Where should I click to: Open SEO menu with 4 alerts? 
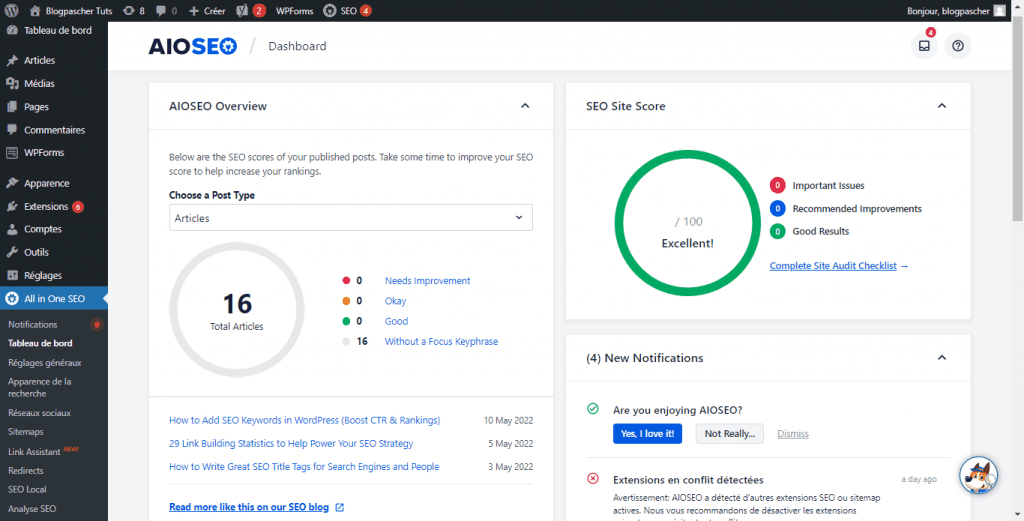[x=347, y=10]
